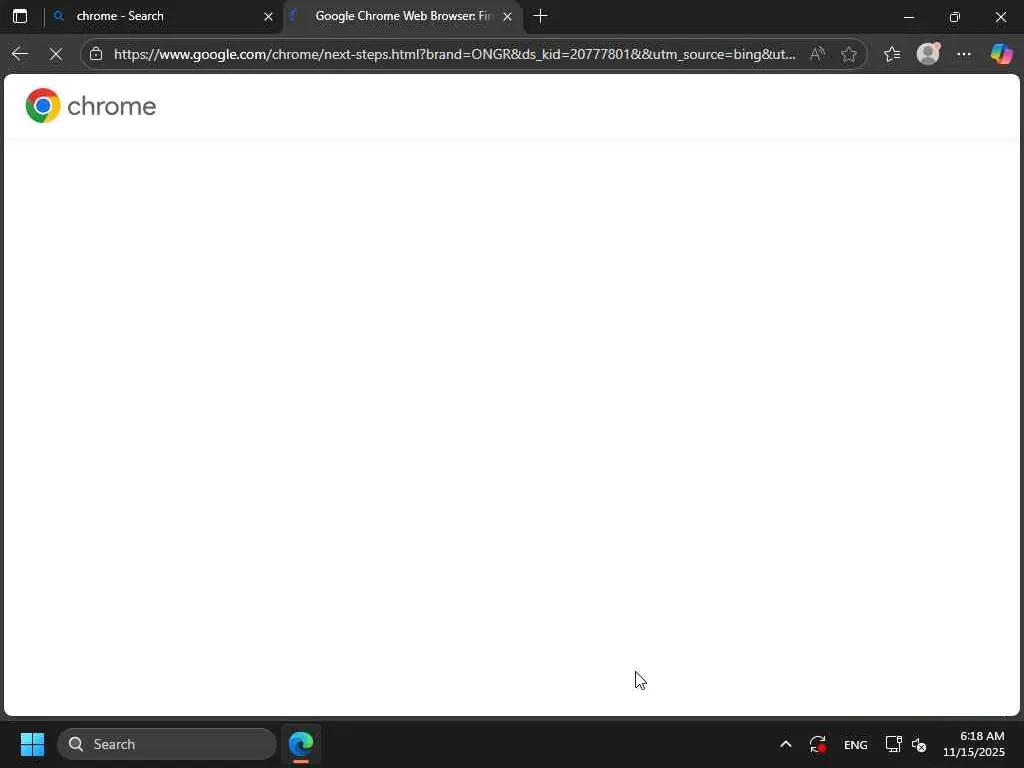
Task: Open the sync update tray icon
Action: click(818, 744)
